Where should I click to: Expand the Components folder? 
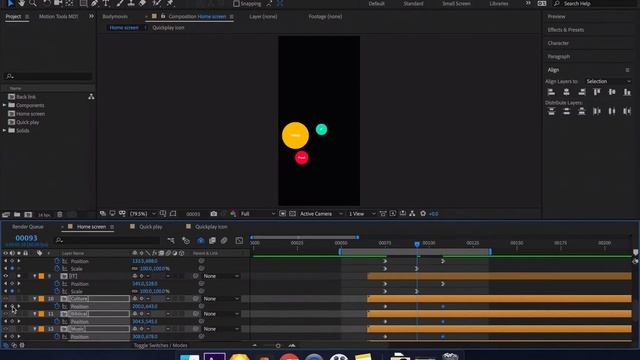(x=4, y=105)
